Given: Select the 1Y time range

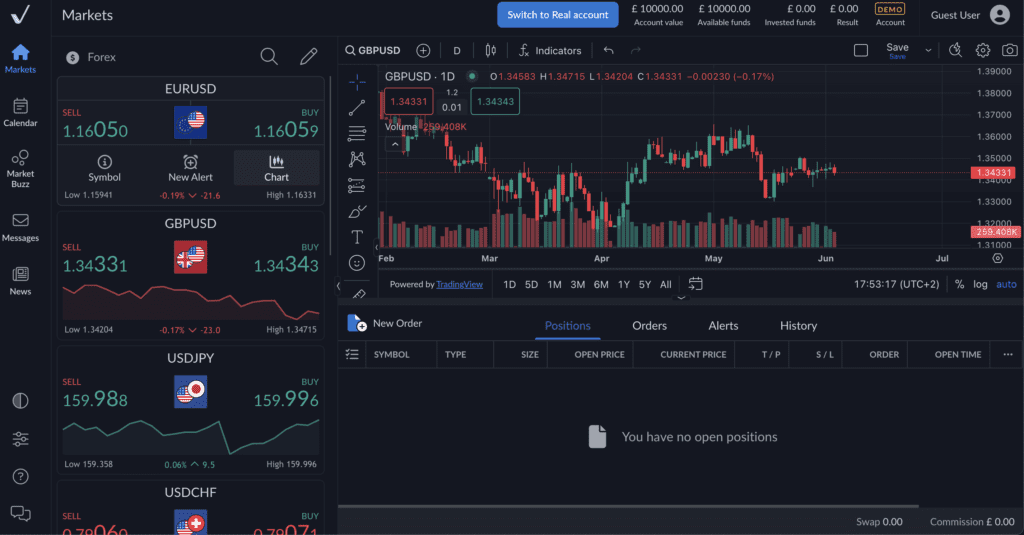Looking at the screenshot, I should (624, 284).
